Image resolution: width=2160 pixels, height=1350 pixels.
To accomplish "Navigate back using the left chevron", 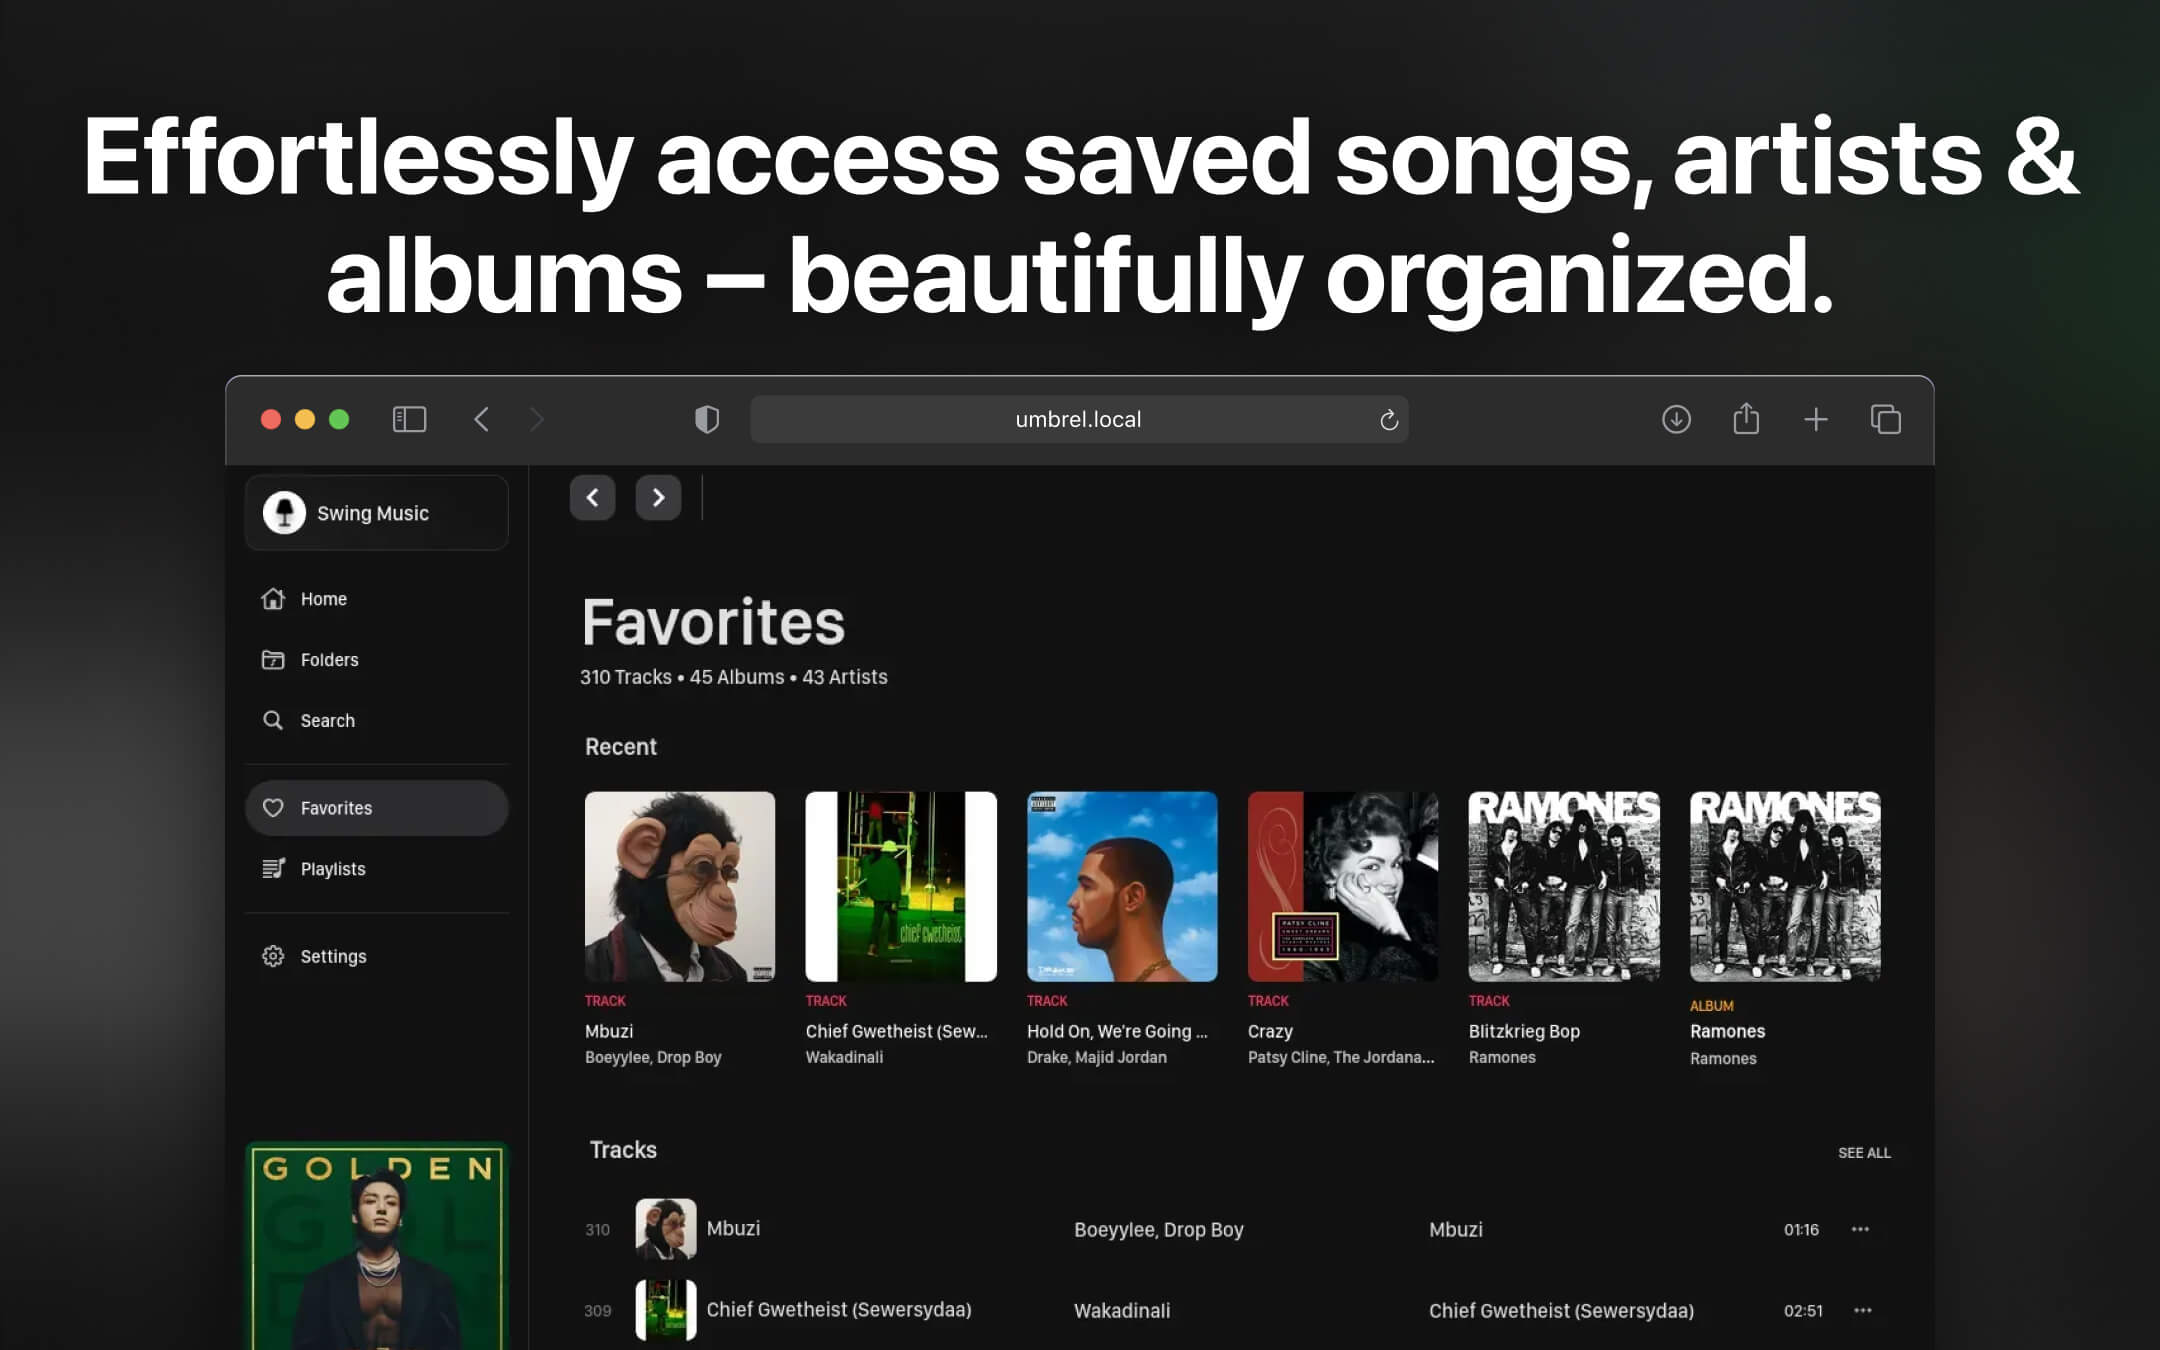I will coord(593,497).
